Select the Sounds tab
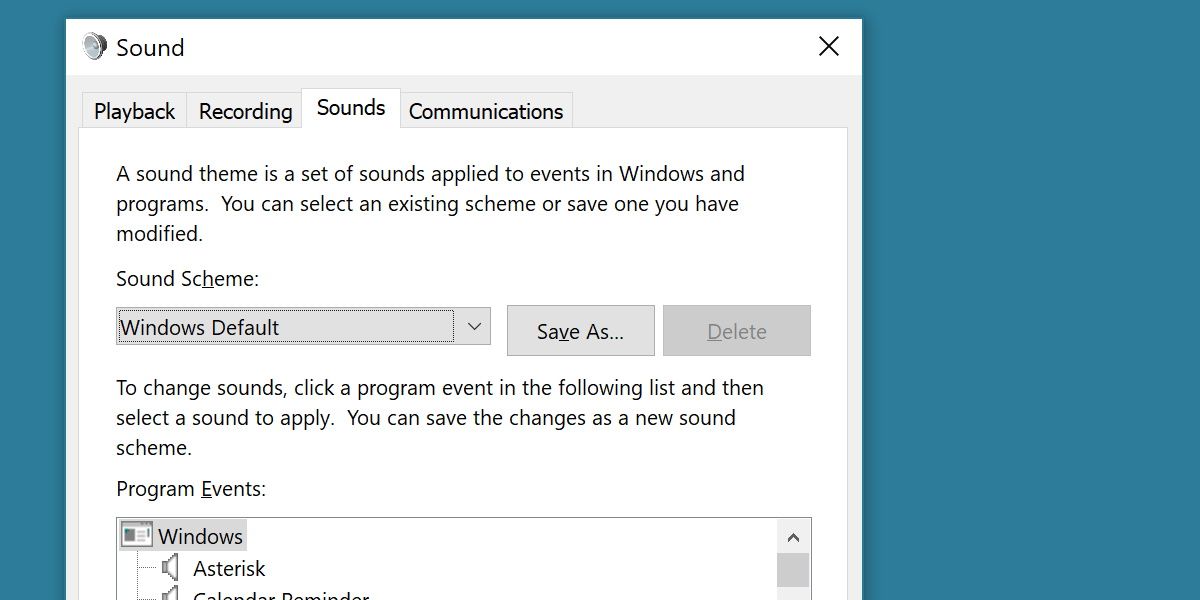The width and height of the screenshot is (1200, 600). 351,108
